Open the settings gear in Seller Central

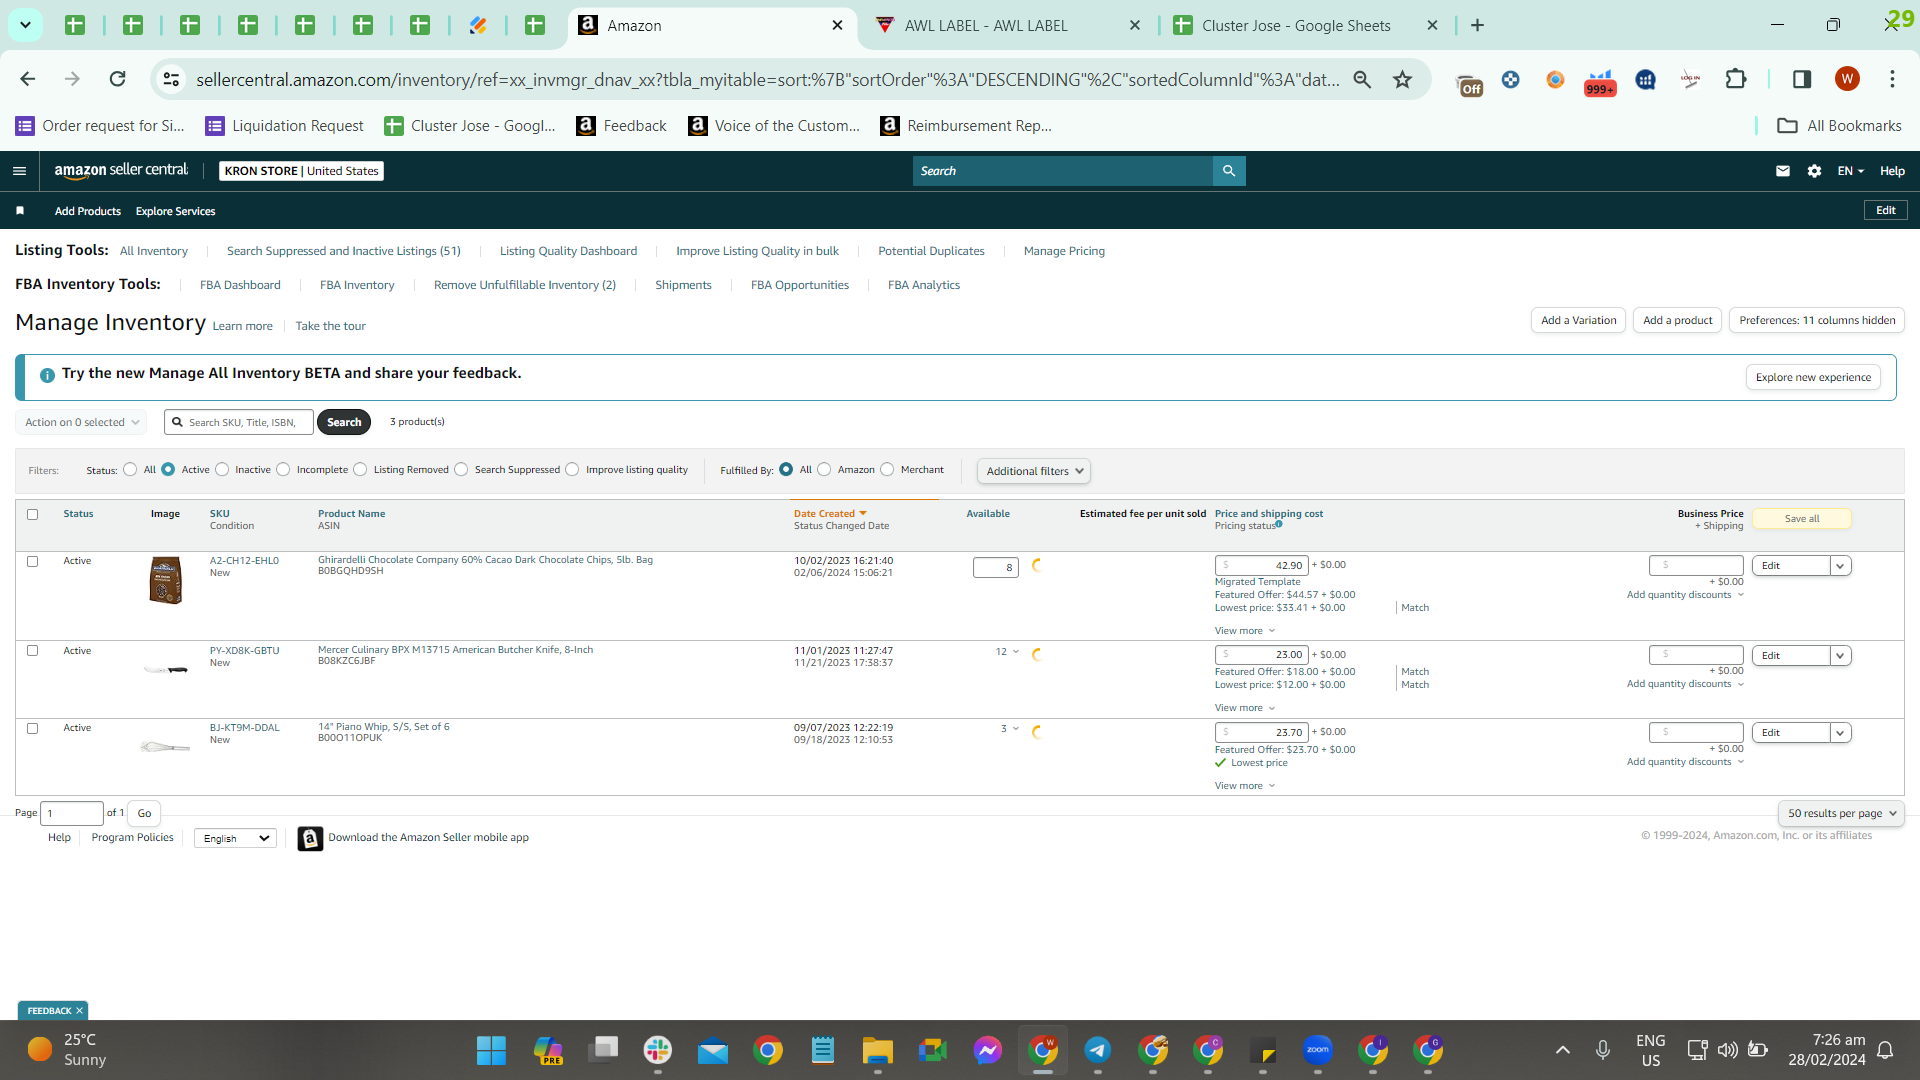(1814, 171)
